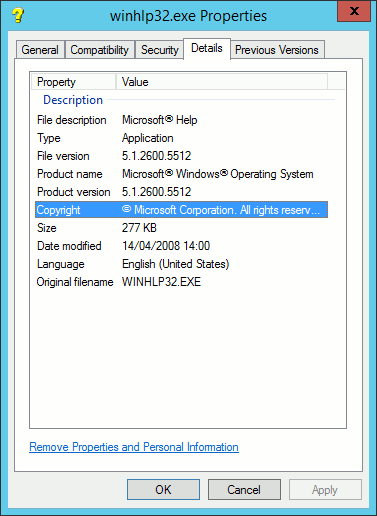The width and height of the screenshot is (377, 516).
Task: Click Microsoft® Windows® Operating System value
Action: coord(218,174)
